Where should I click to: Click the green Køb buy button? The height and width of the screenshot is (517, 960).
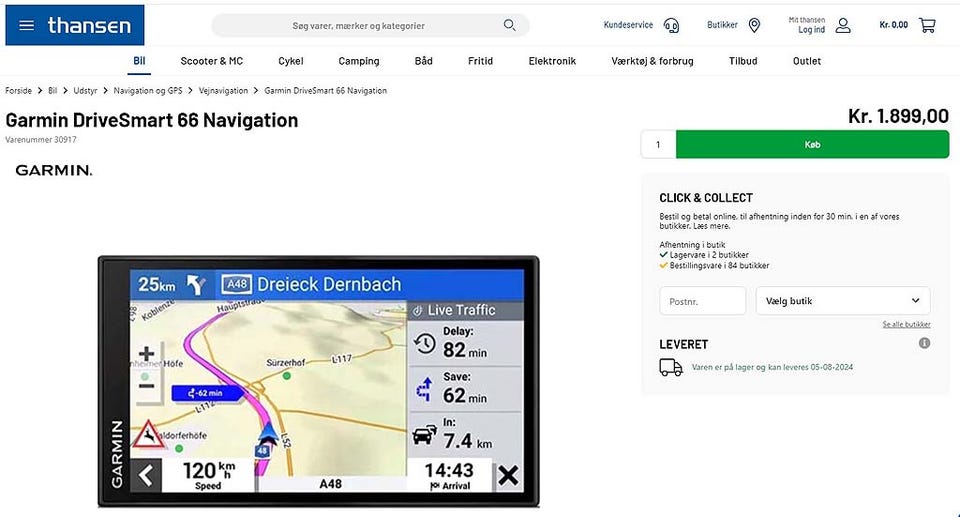812,145
